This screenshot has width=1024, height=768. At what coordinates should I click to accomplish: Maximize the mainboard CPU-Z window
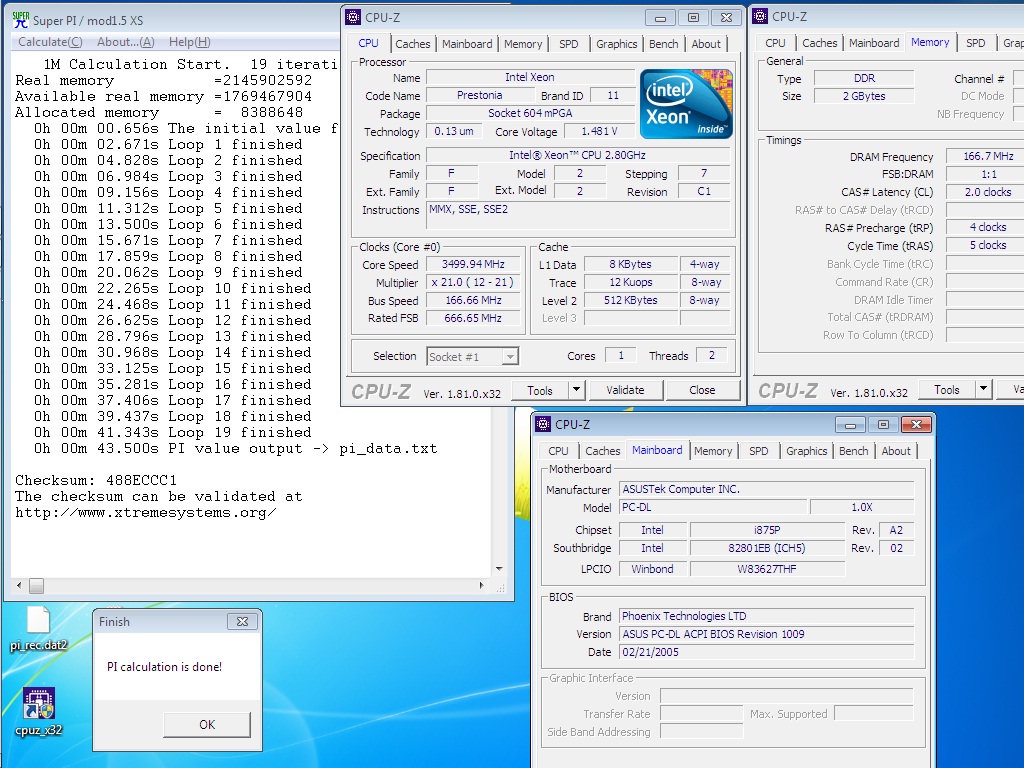tap(883, 424)
